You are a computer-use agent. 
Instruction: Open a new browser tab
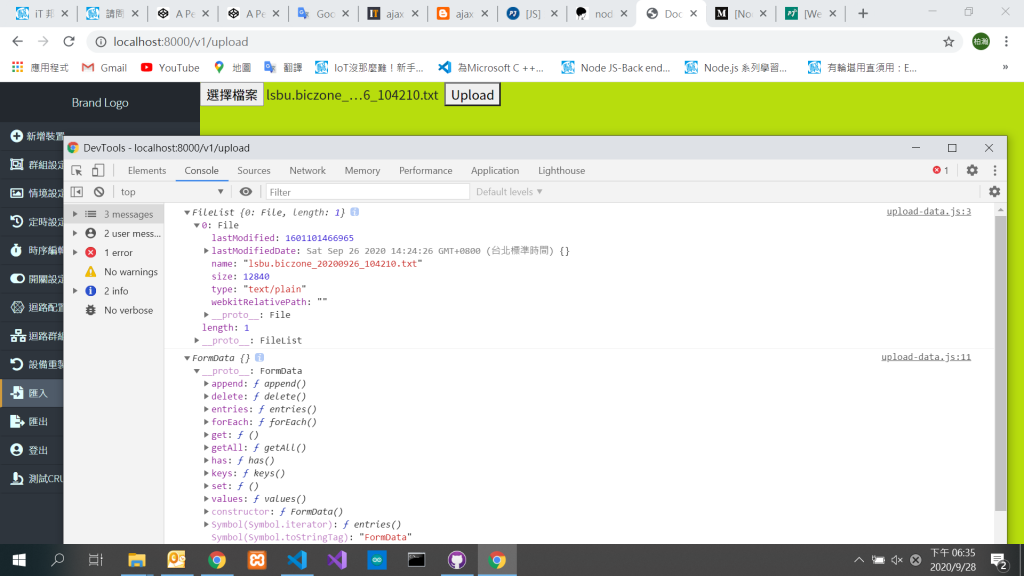pyautogui.click(x=863, y=13)
